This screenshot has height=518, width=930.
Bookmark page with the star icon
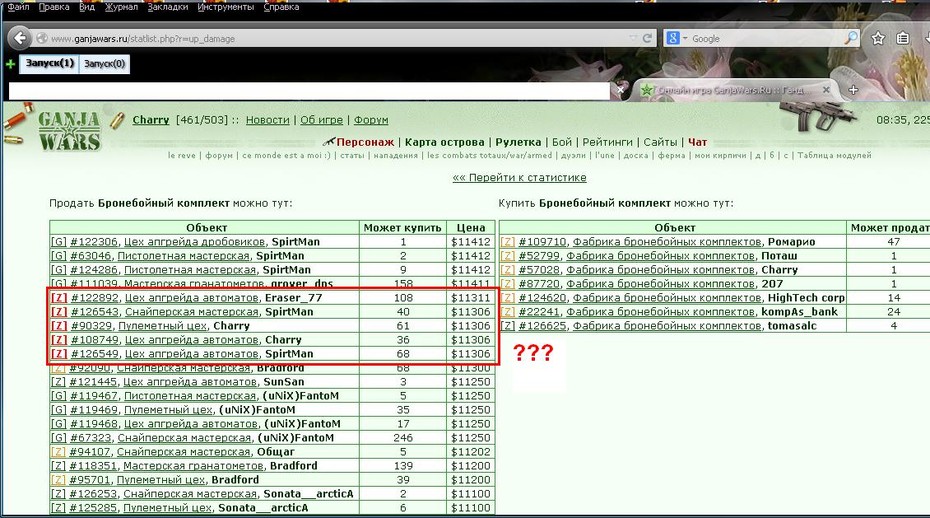(x=878, y=39)
